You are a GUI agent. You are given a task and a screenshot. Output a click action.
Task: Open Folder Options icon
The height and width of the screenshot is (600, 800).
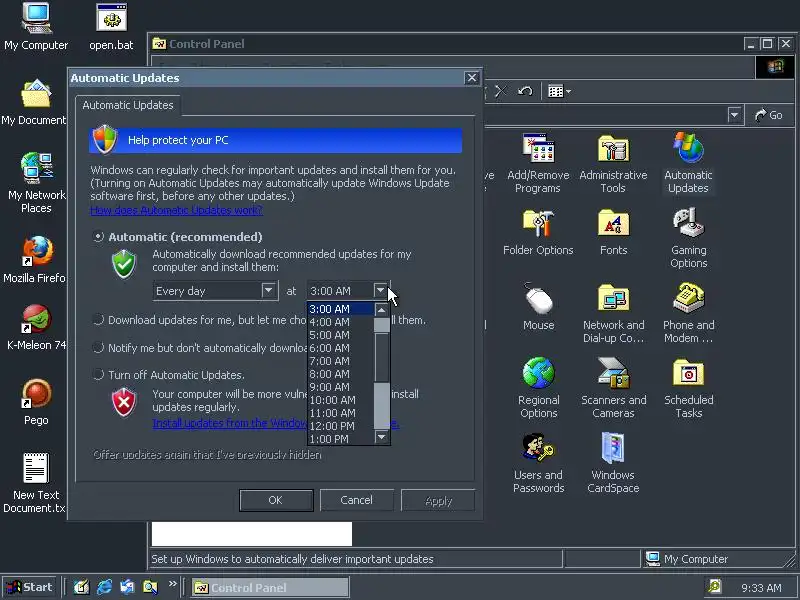coord(538,232)
